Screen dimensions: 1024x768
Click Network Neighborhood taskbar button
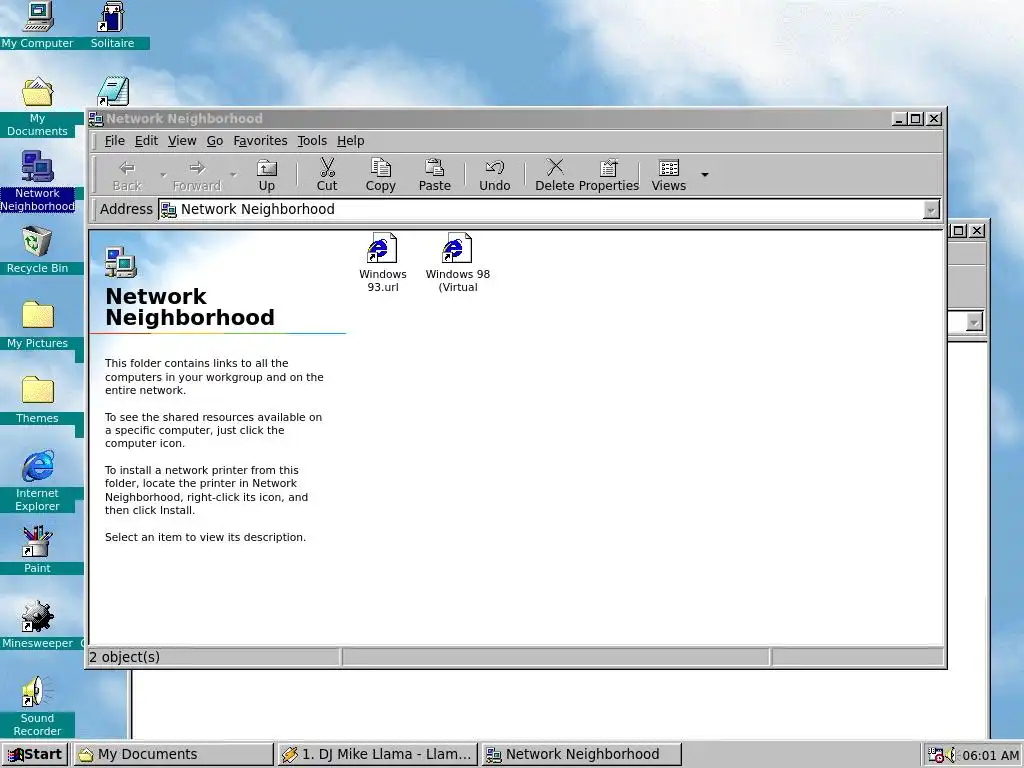click(581, 754)
